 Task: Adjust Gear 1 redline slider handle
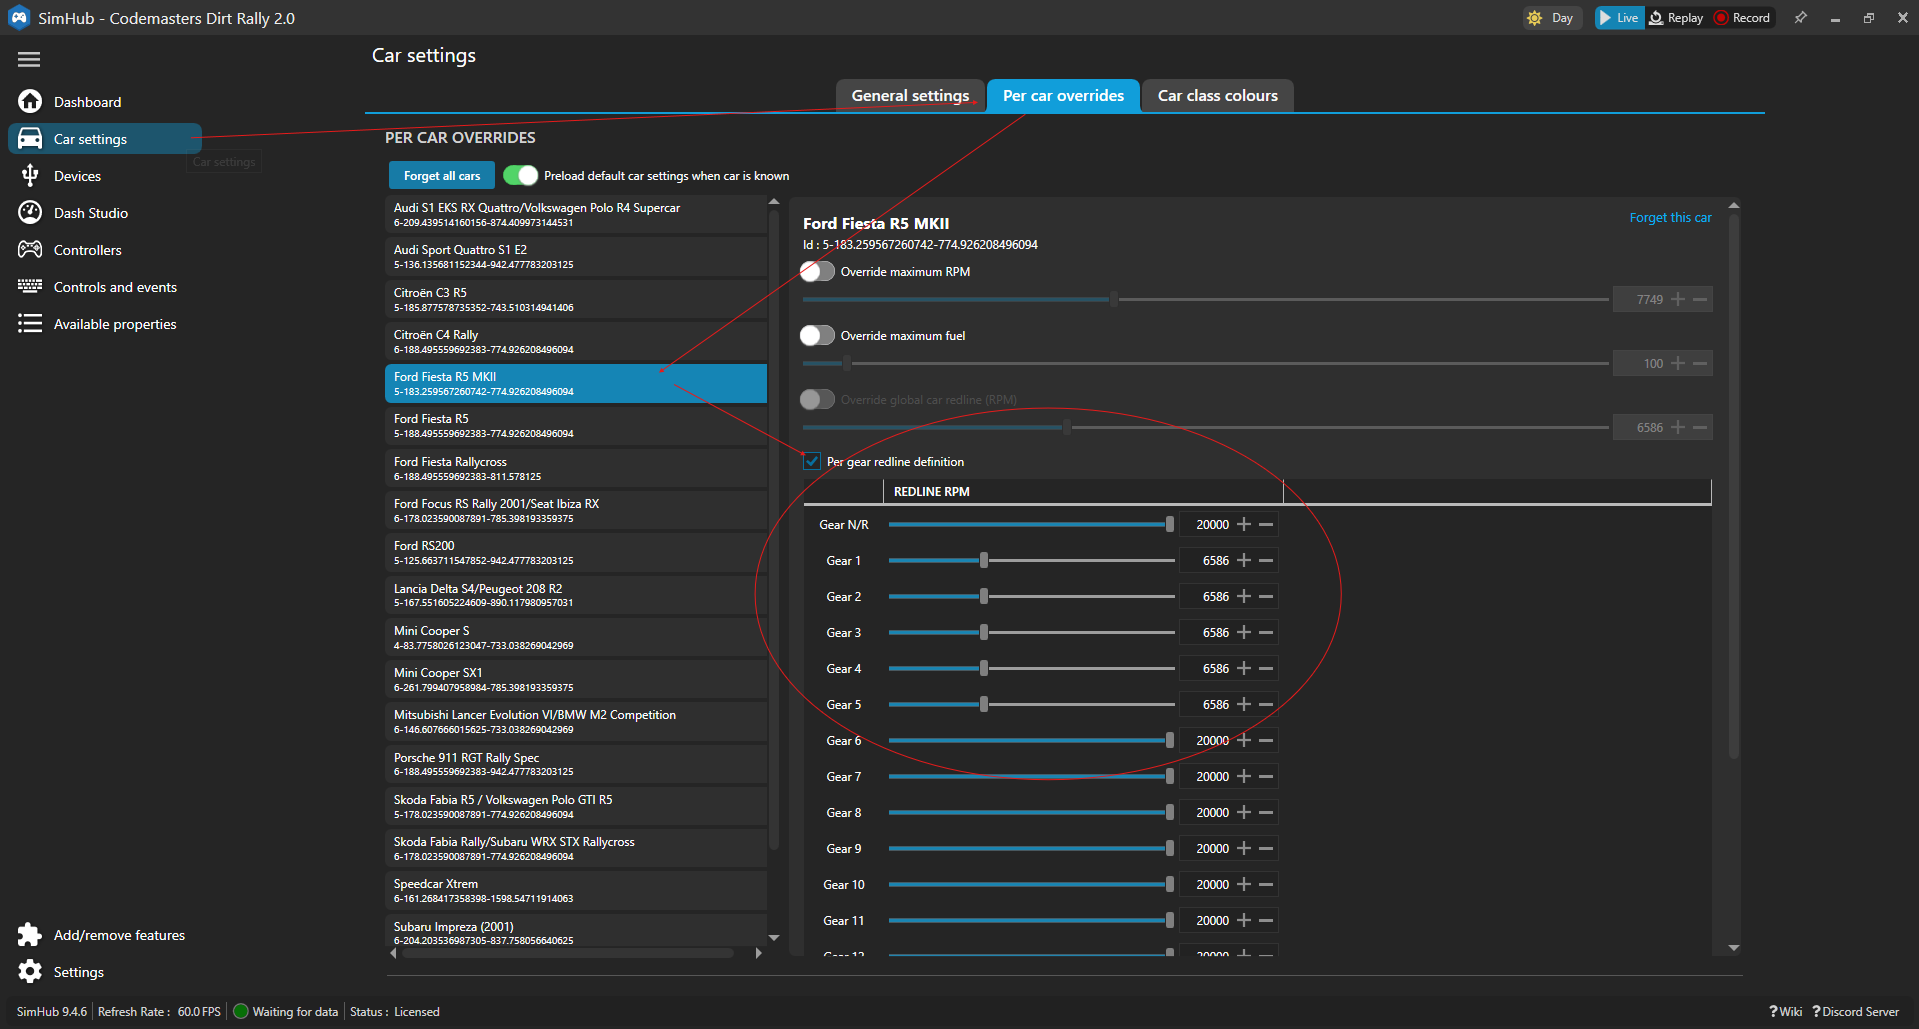[984, 560]
